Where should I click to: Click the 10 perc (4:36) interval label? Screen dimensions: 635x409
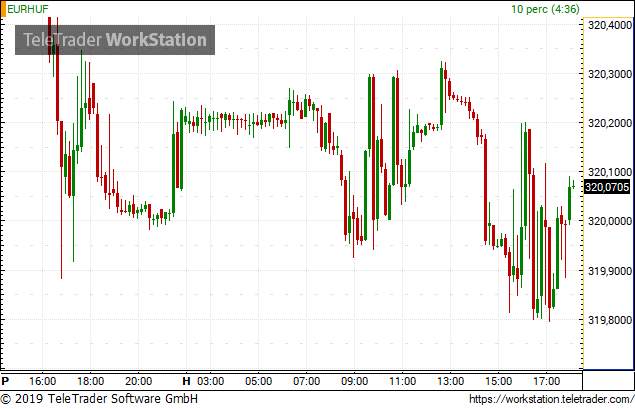pos(545,9)
